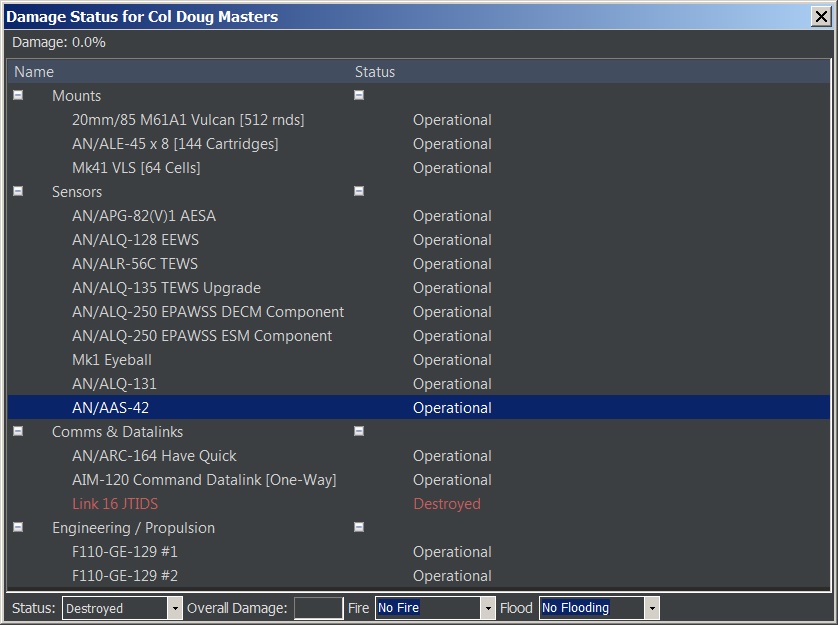Collapse the Mounts group in Name column

(x=18, y=95)
